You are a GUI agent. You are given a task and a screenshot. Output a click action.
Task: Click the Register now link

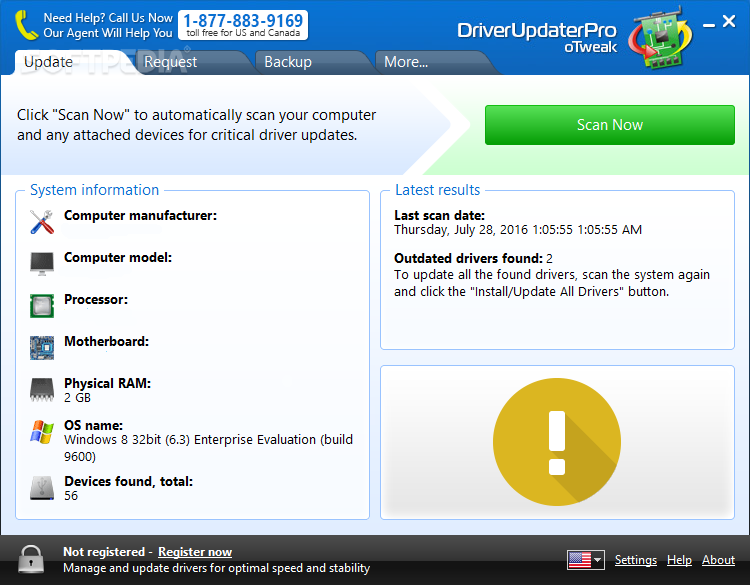[195, 552]
